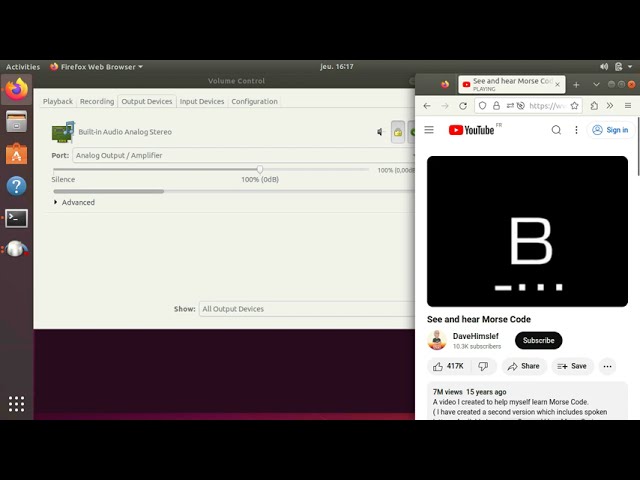
Task: Click the output volume slider handle
Action: click(260, 169)
